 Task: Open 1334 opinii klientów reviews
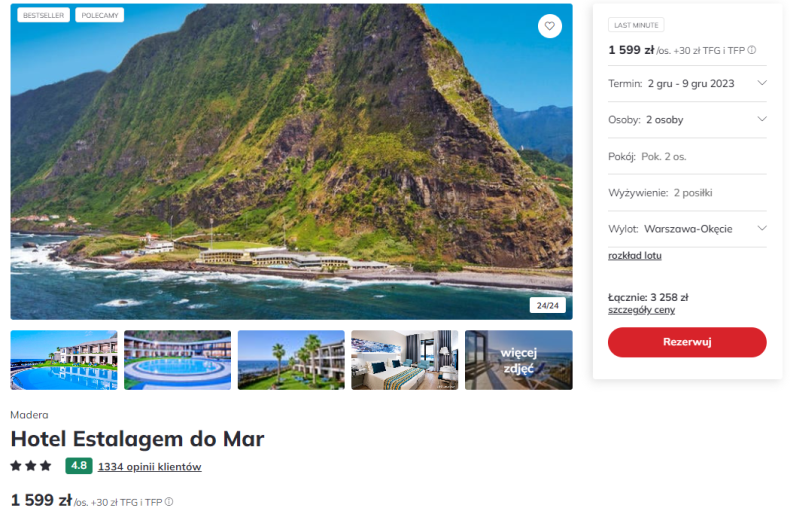150,467
